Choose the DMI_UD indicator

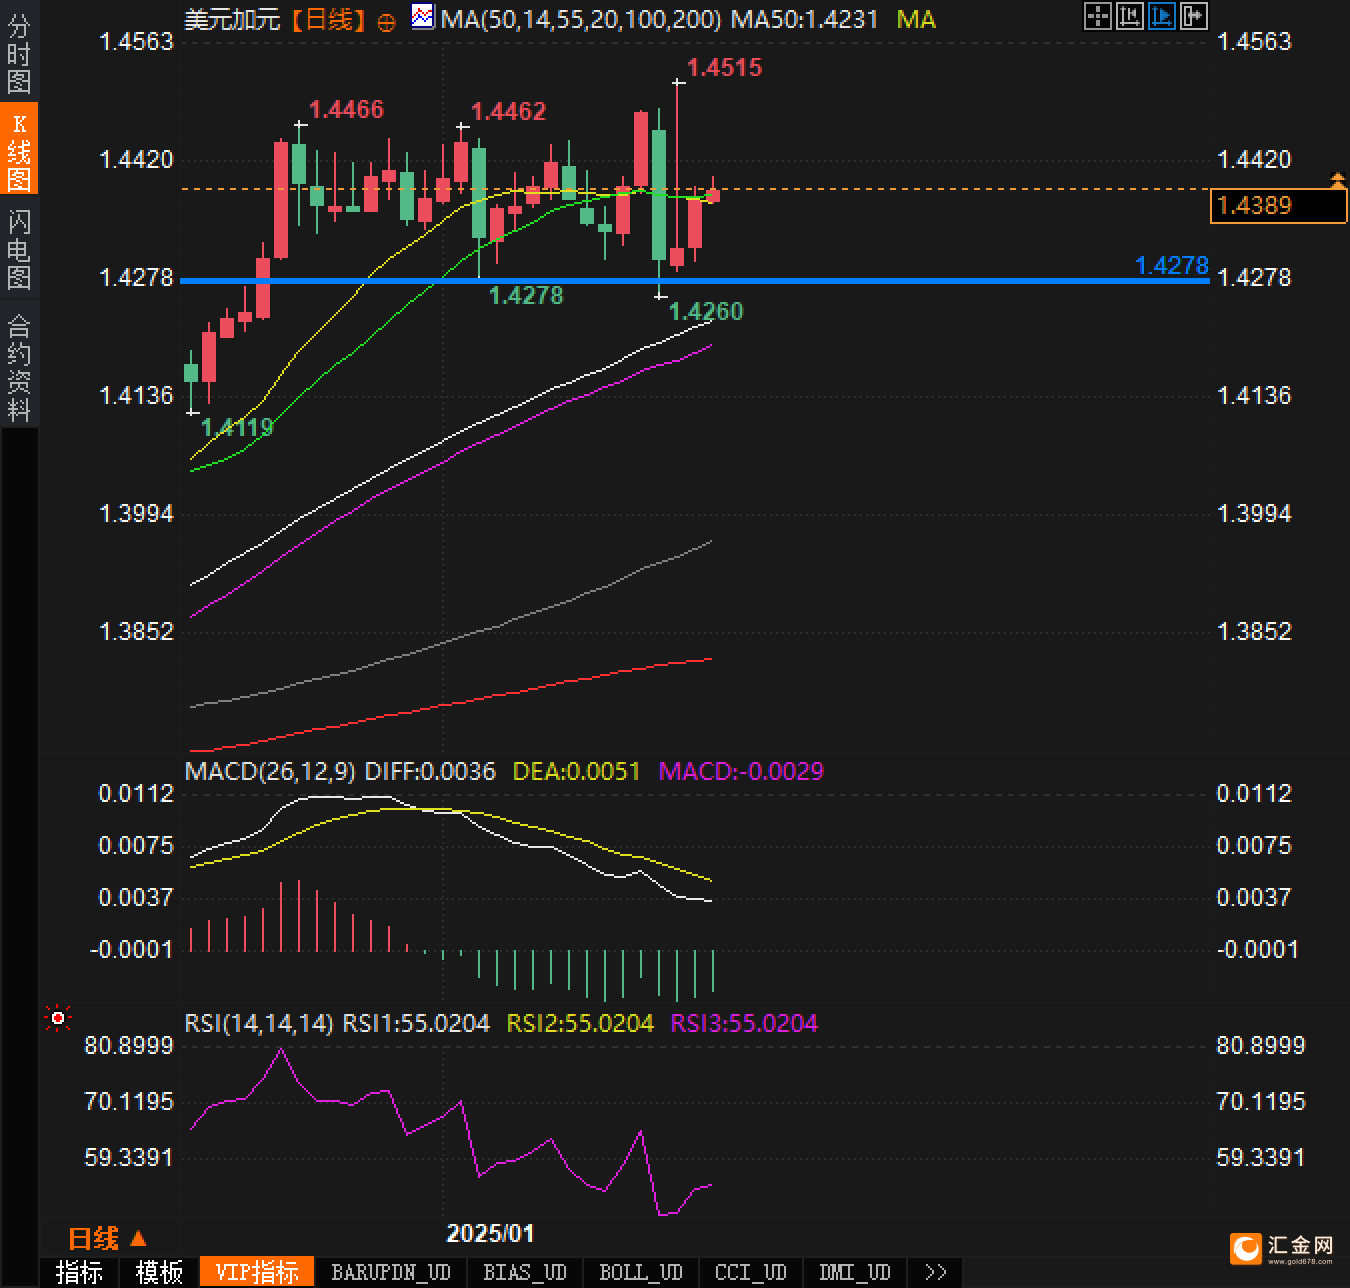(855, 1272)
